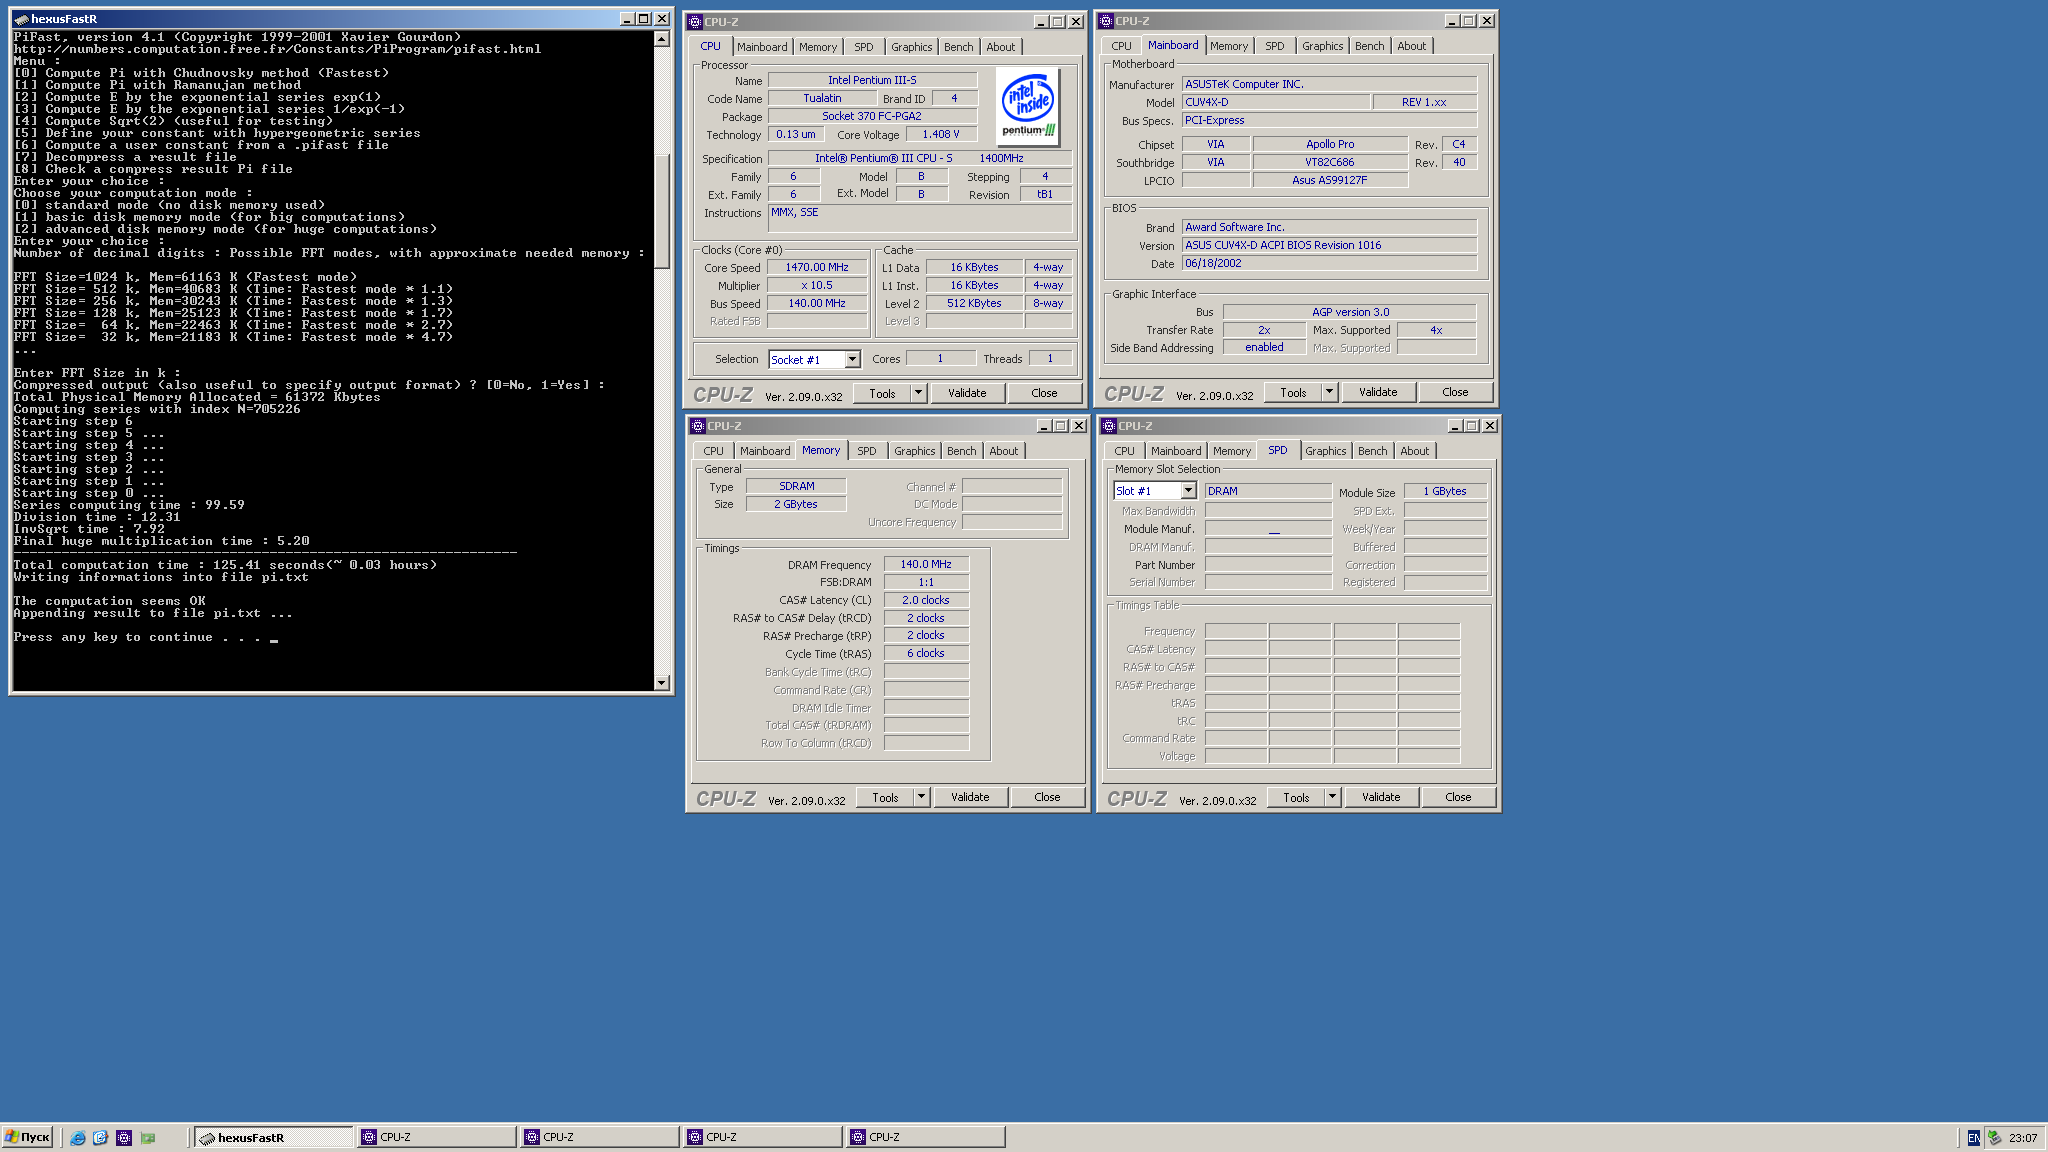The width and height of the screenshot is (2048, 1152).
Task: Click Tools button in CPU-tab CPU-Z window
Action: pos(882,393)
